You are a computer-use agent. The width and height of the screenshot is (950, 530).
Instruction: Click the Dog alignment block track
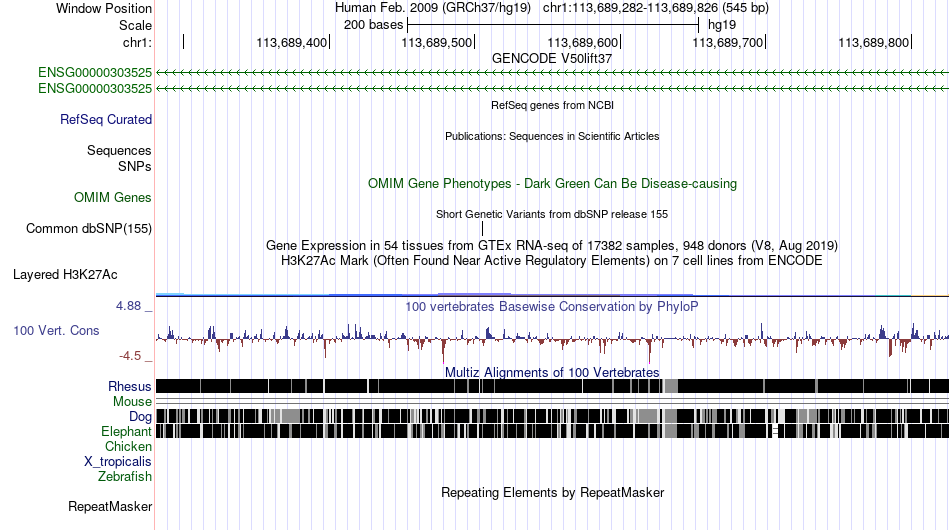552,416
